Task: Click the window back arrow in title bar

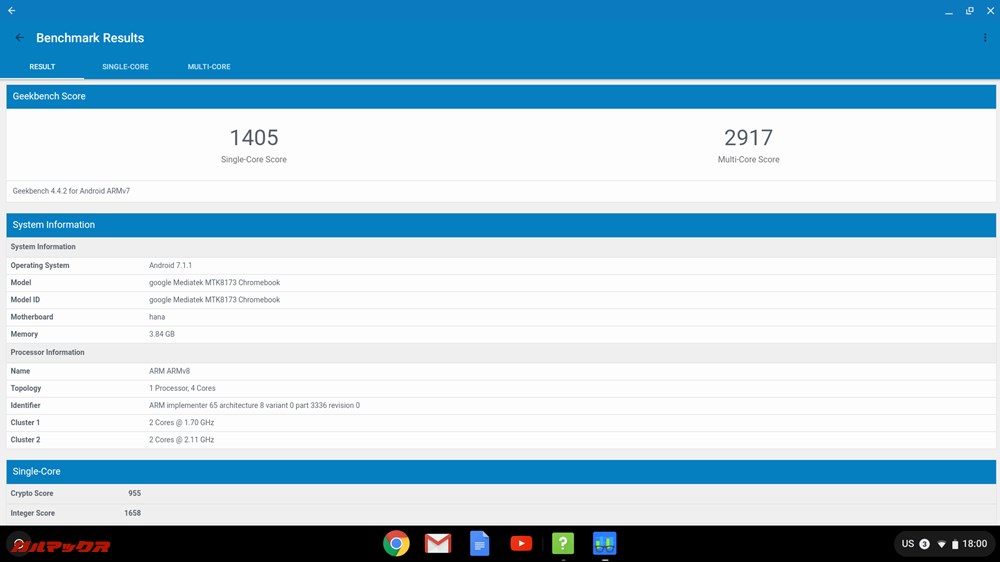Action: [x=11, y=10]
